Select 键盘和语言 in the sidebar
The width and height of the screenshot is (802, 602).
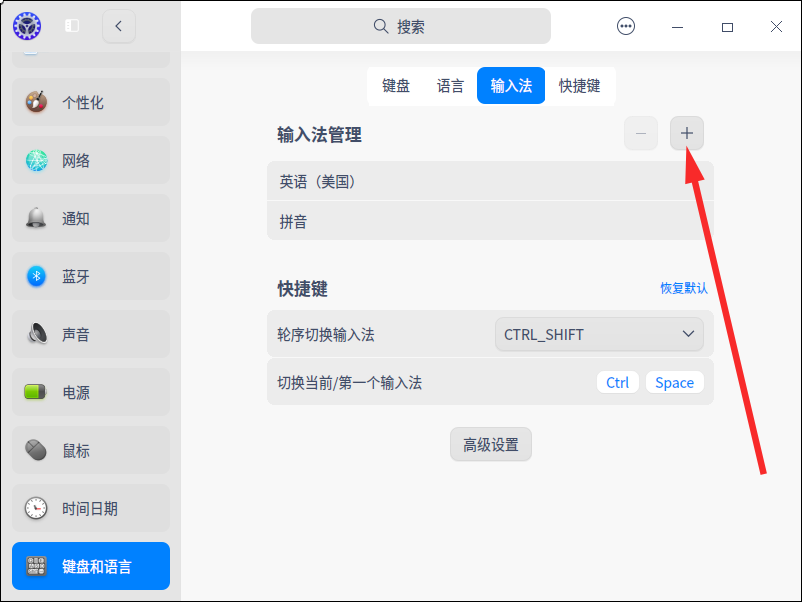[91, 566]
